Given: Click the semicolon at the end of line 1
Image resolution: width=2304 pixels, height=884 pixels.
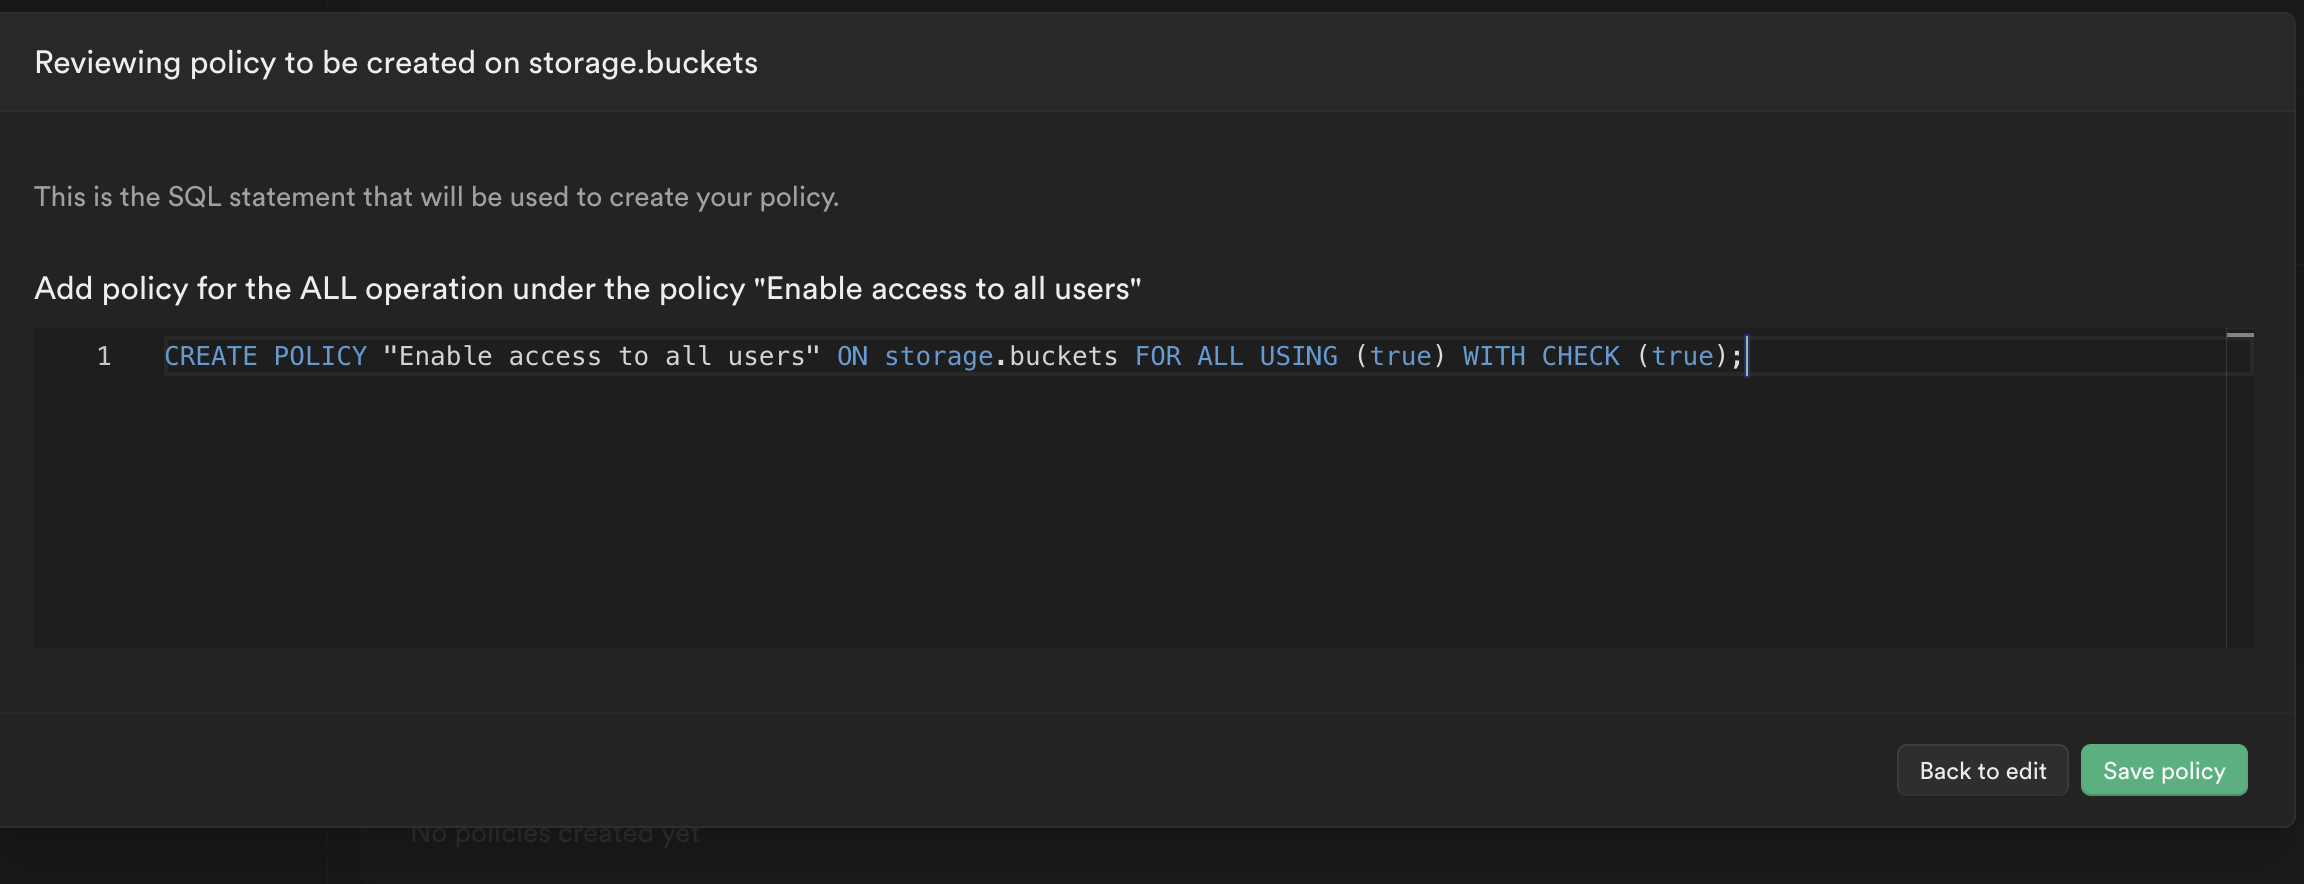Looking at the screenshot, I should click(x=1735, y=355).
